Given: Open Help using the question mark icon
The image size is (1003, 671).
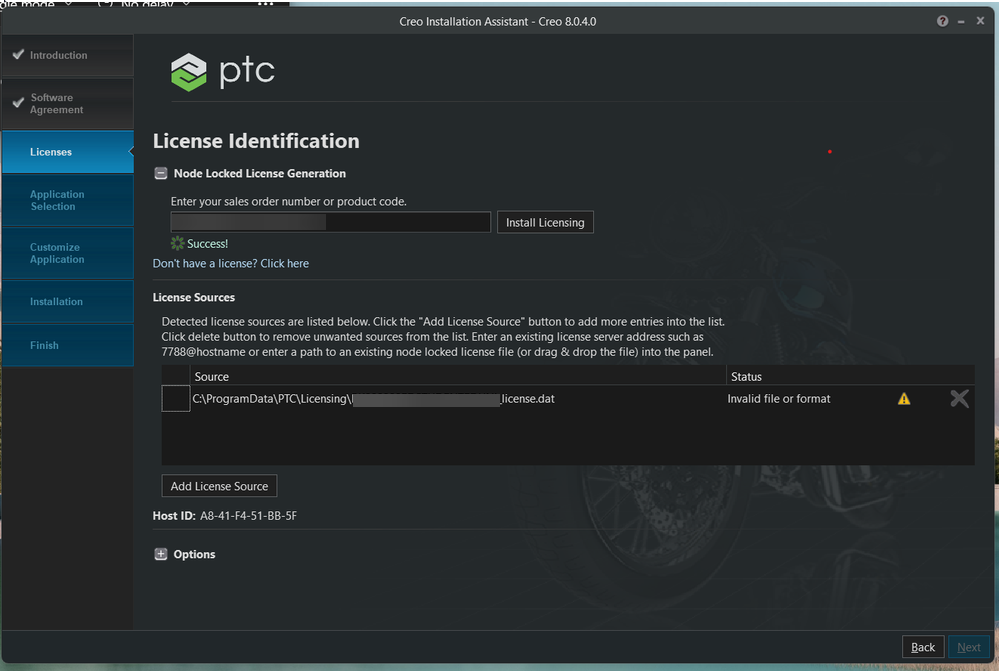Looking at the screenshot, I should 941,20.
